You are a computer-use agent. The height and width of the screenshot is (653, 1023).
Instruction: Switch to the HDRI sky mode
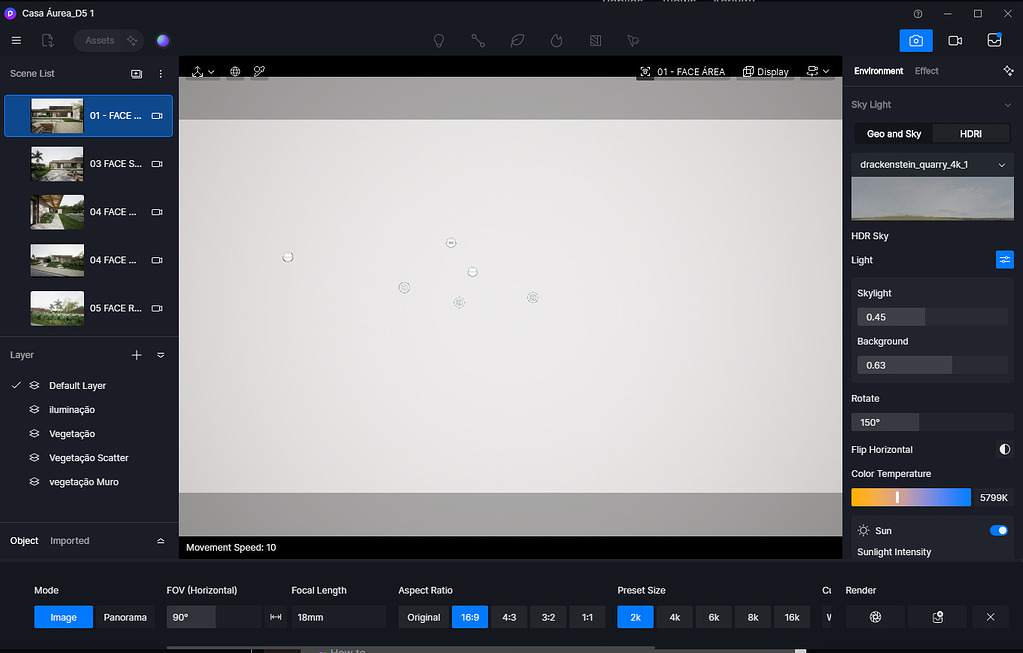pyautogui.click(x=971, y=132)
